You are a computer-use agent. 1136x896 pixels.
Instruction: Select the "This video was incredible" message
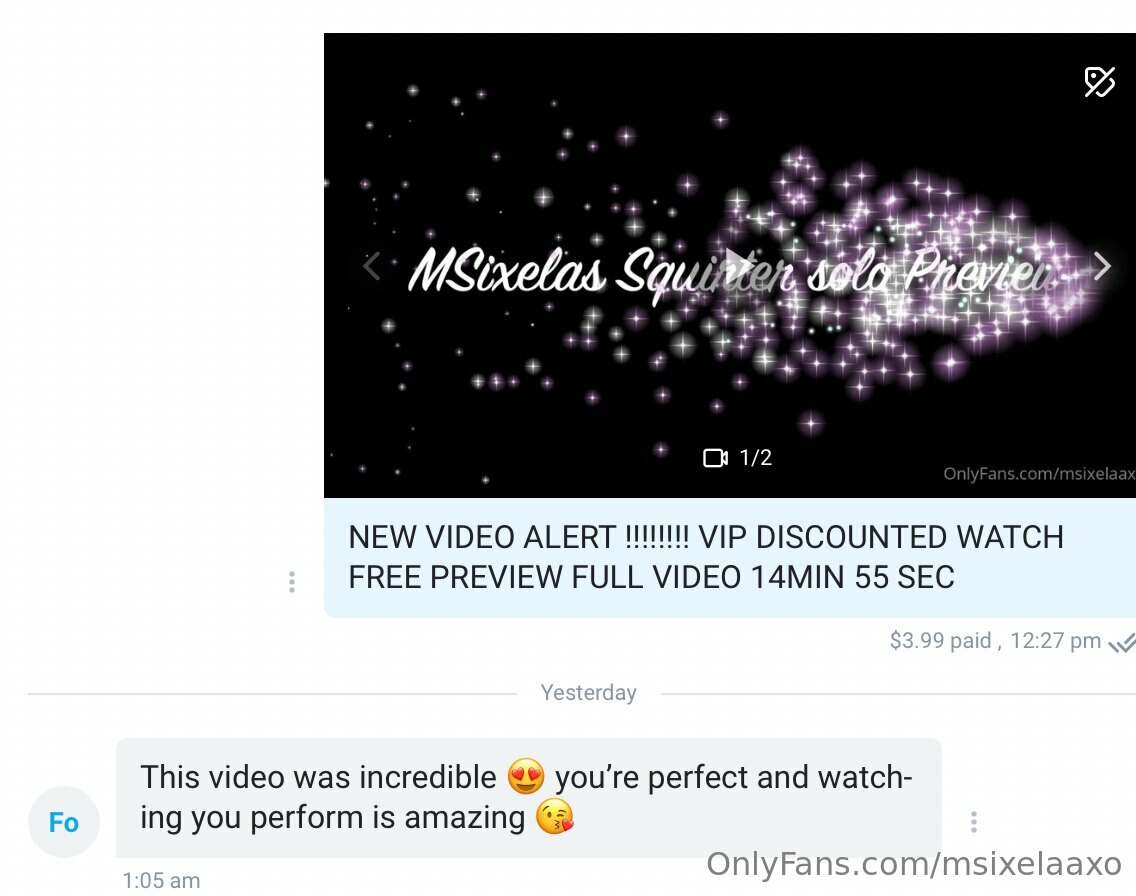(529, 797)
